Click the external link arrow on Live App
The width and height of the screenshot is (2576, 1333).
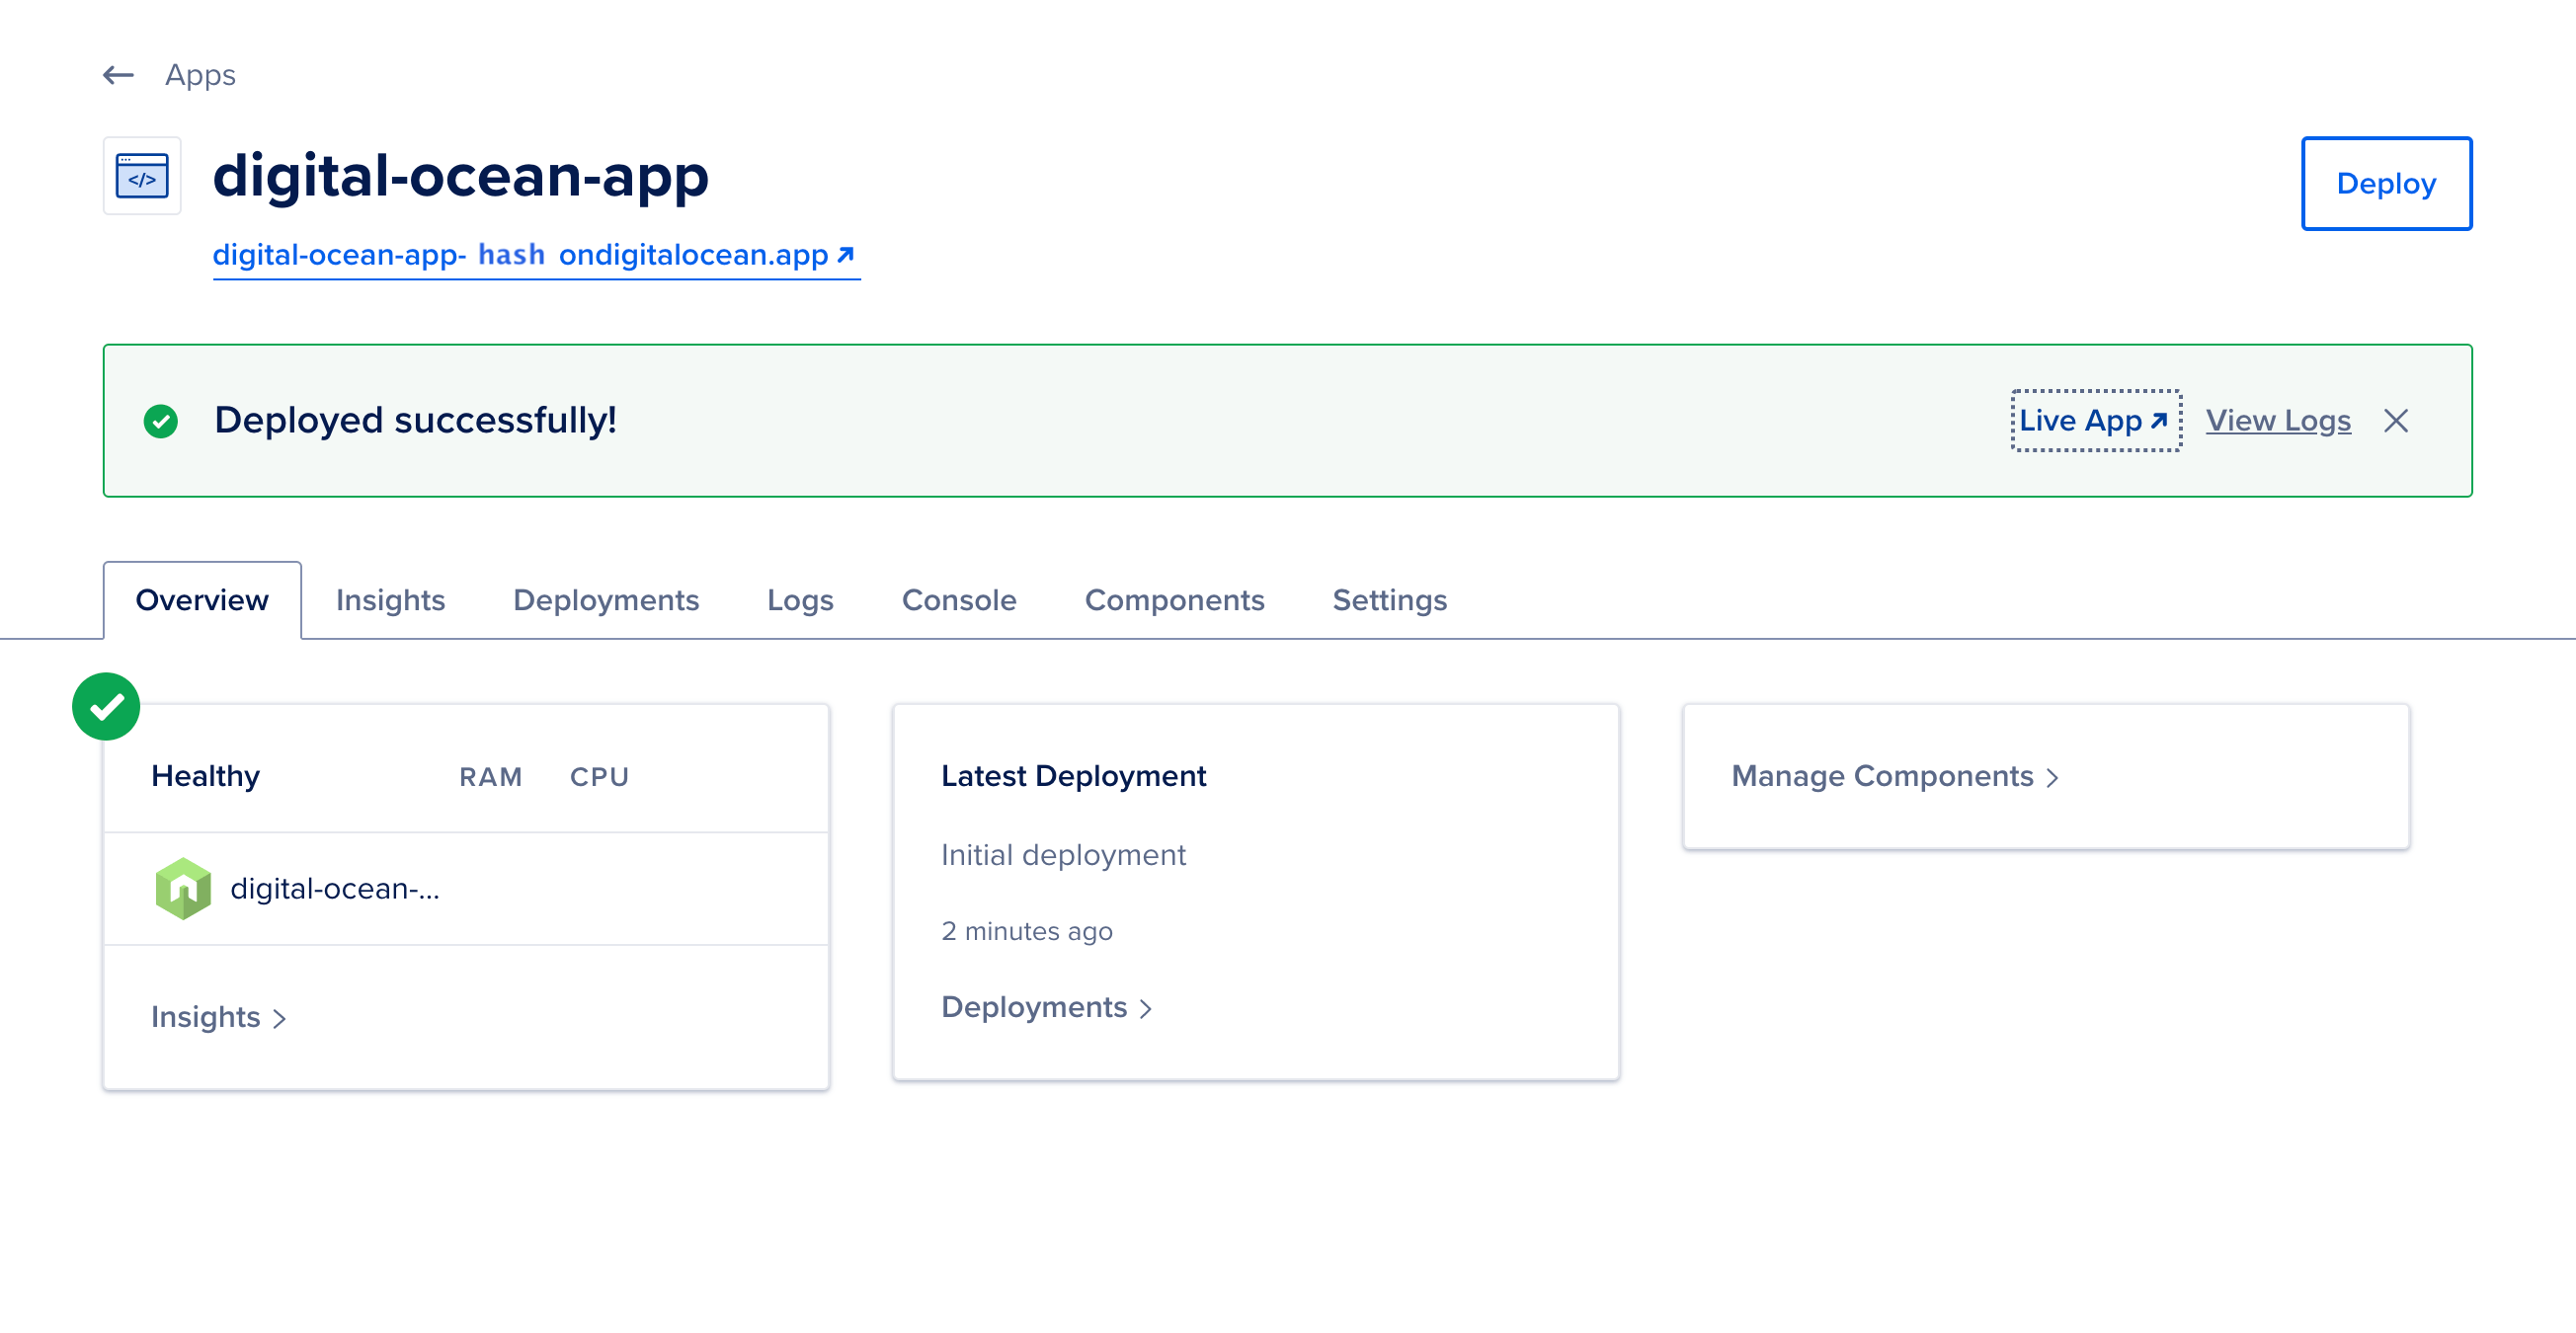(x=2162, y=418)
